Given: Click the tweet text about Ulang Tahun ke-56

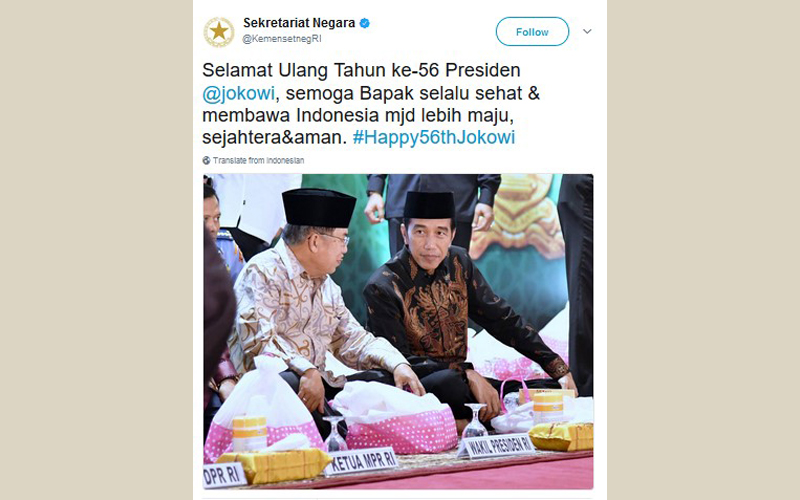Looking at the screenshot, I should (371, 104).
